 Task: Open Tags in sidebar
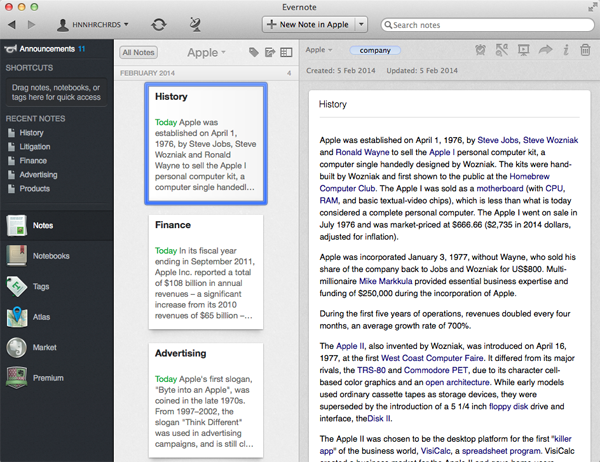click(57, 286)
